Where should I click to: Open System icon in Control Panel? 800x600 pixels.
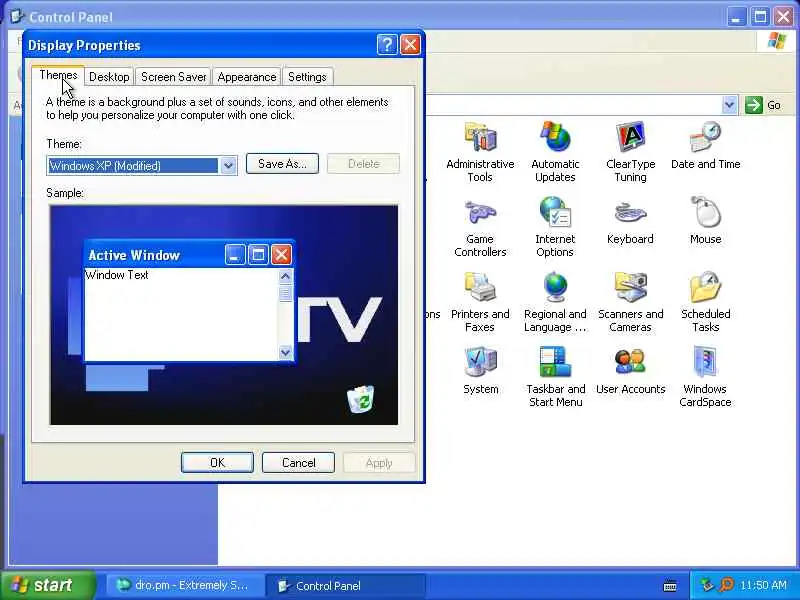coord(480,362)
